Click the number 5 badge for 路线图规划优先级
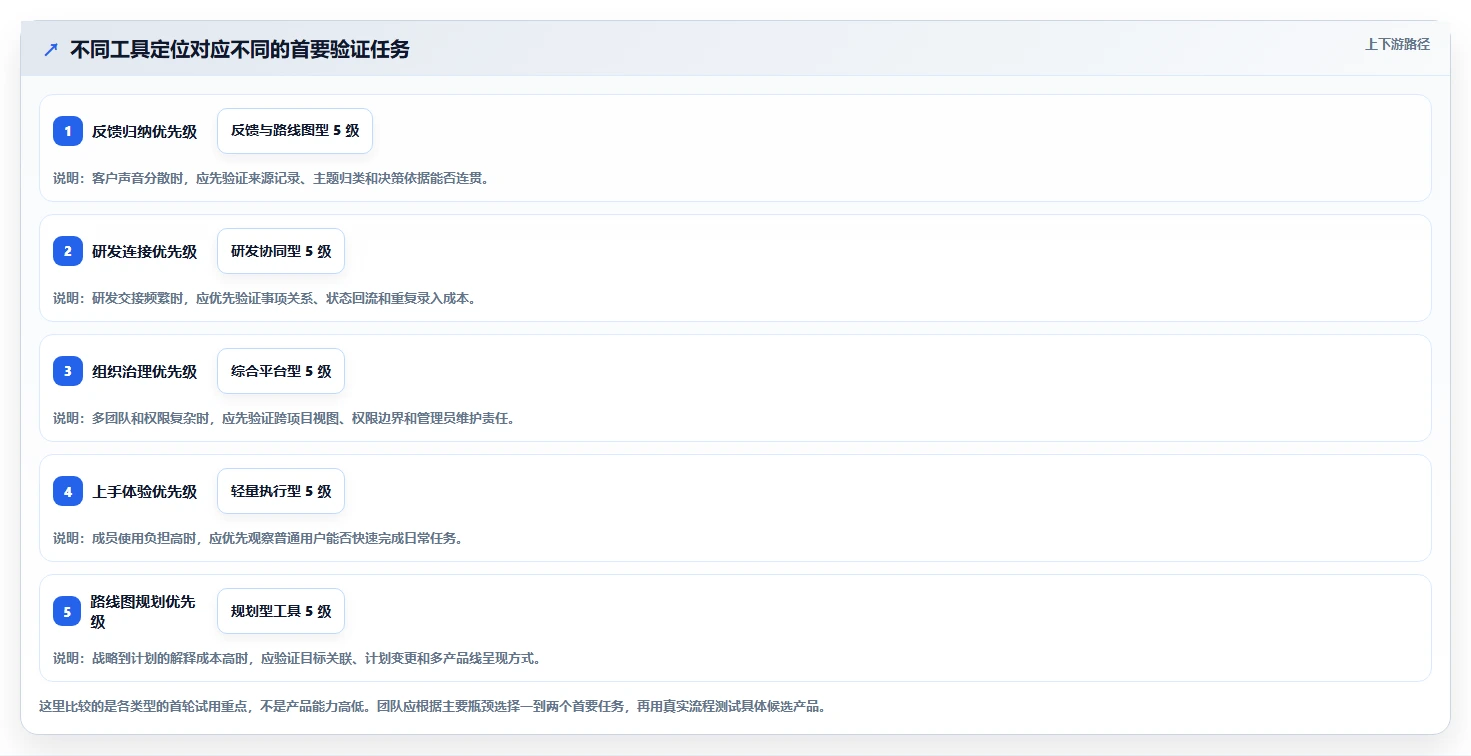This screenshot has width=1471, height=756. coord(67,611)
